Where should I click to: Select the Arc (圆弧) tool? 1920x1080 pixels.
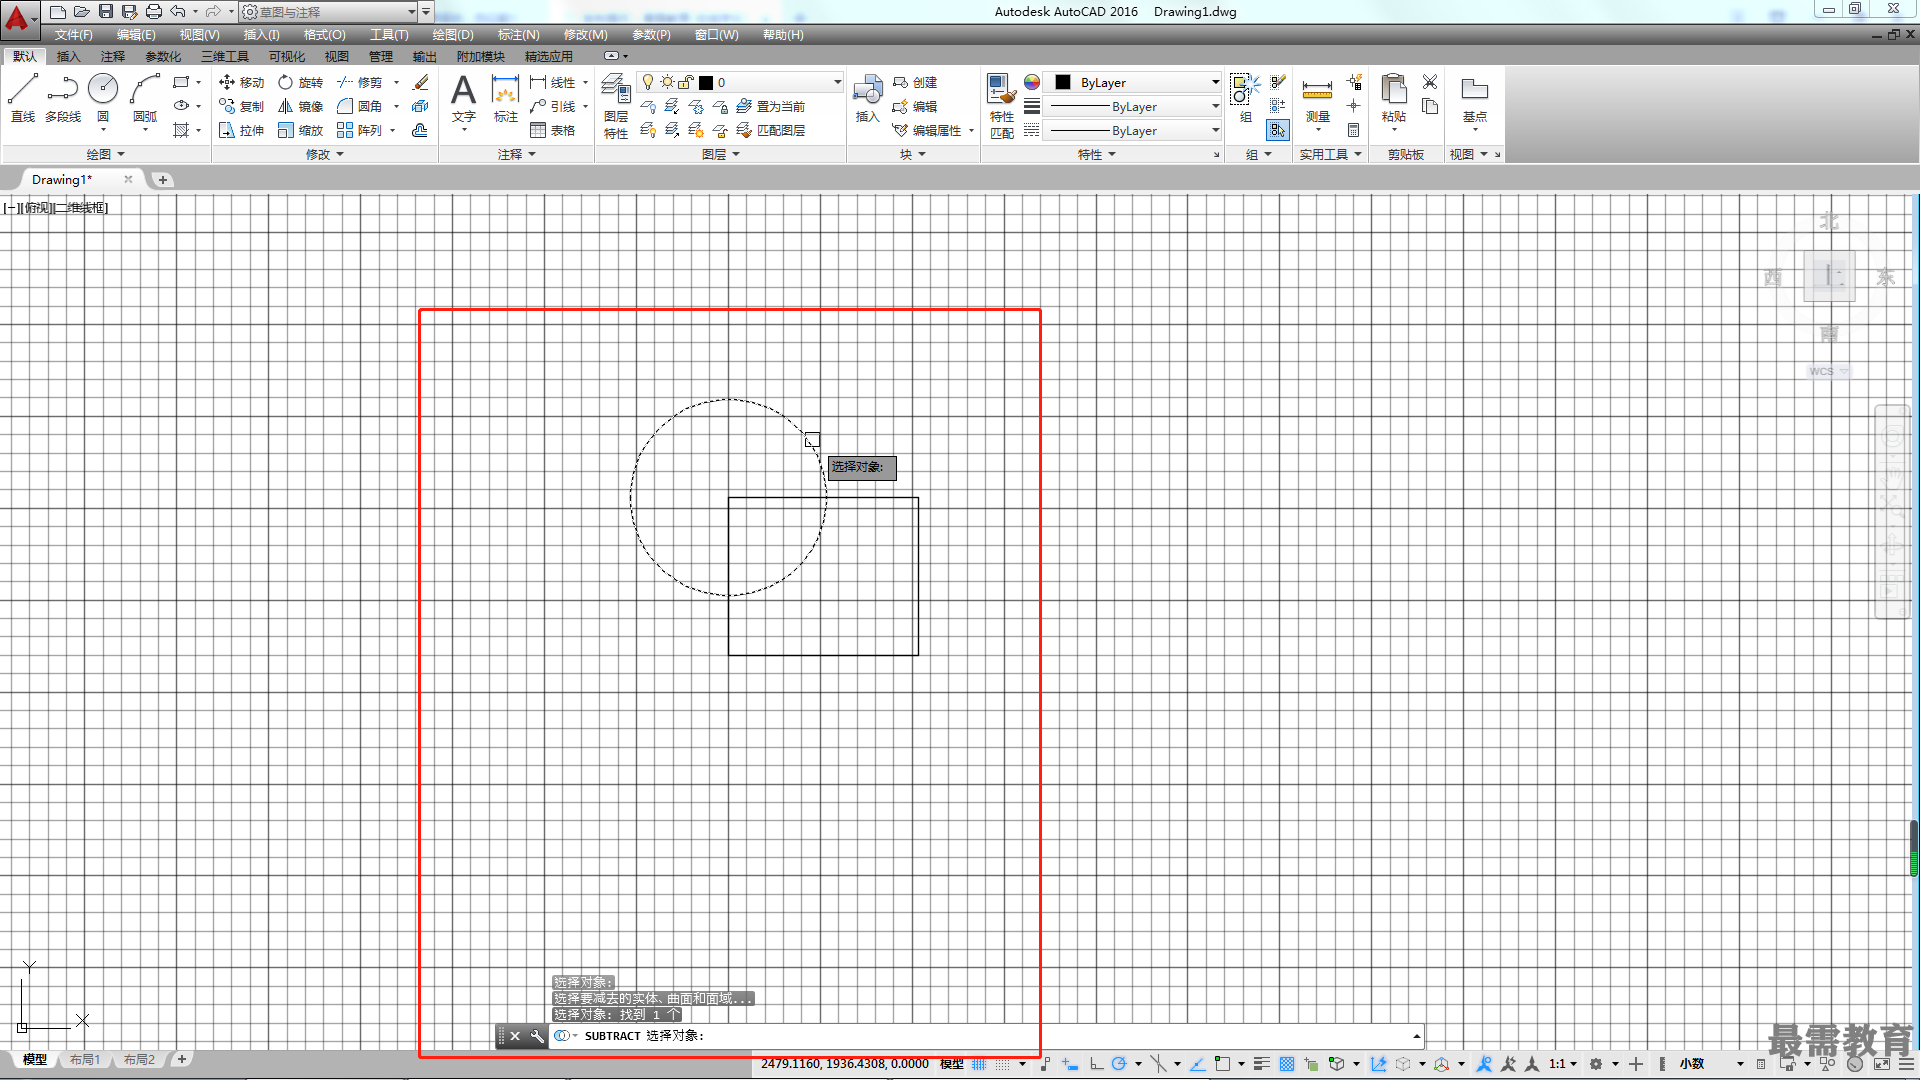pos(145,98)
